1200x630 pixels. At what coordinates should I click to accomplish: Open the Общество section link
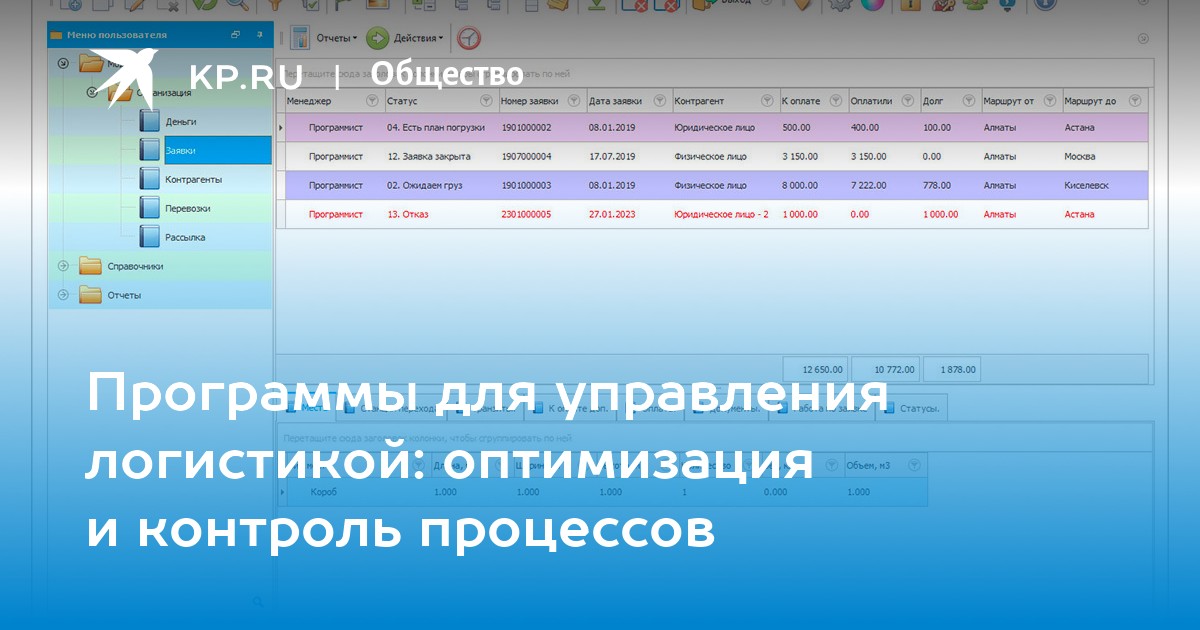pos(447,74)
